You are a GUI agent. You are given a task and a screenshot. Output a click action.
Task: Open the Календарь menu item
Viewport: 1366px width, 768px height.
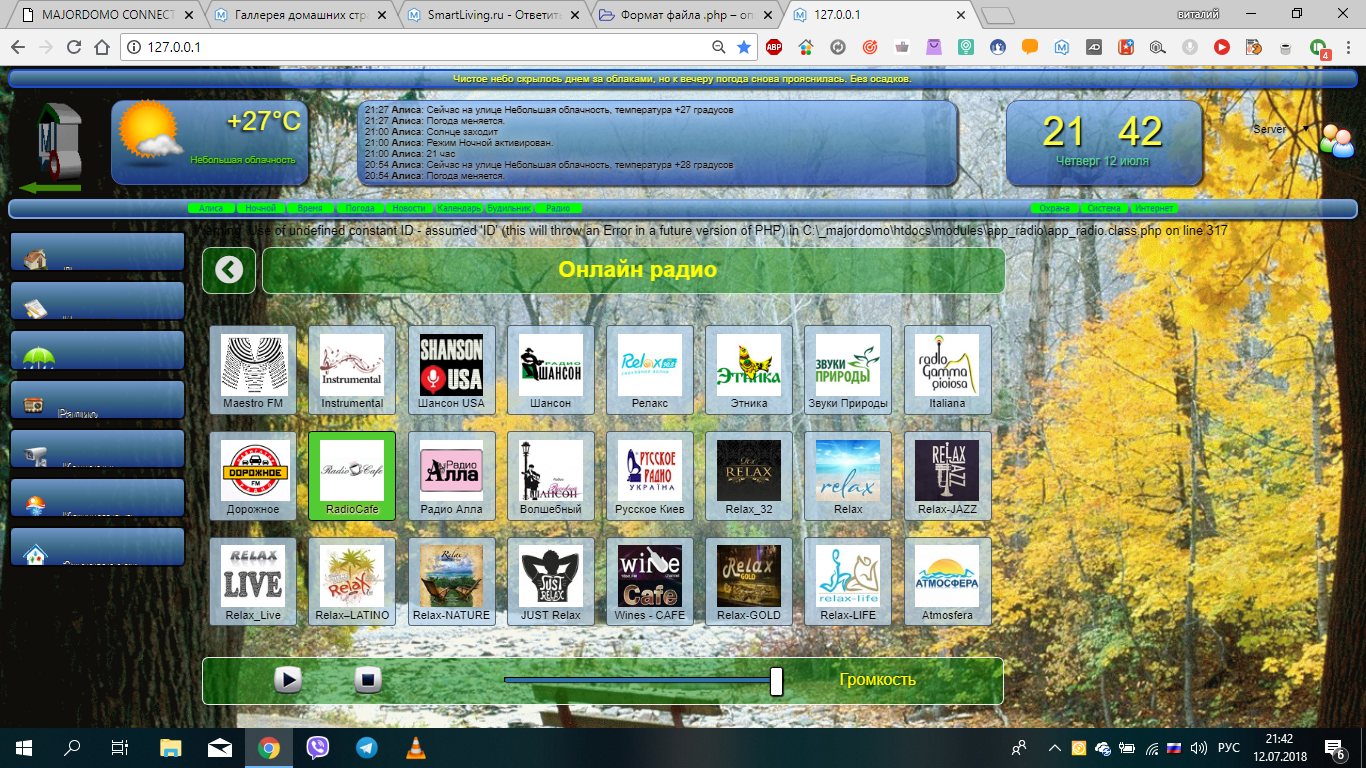(459, 208)
